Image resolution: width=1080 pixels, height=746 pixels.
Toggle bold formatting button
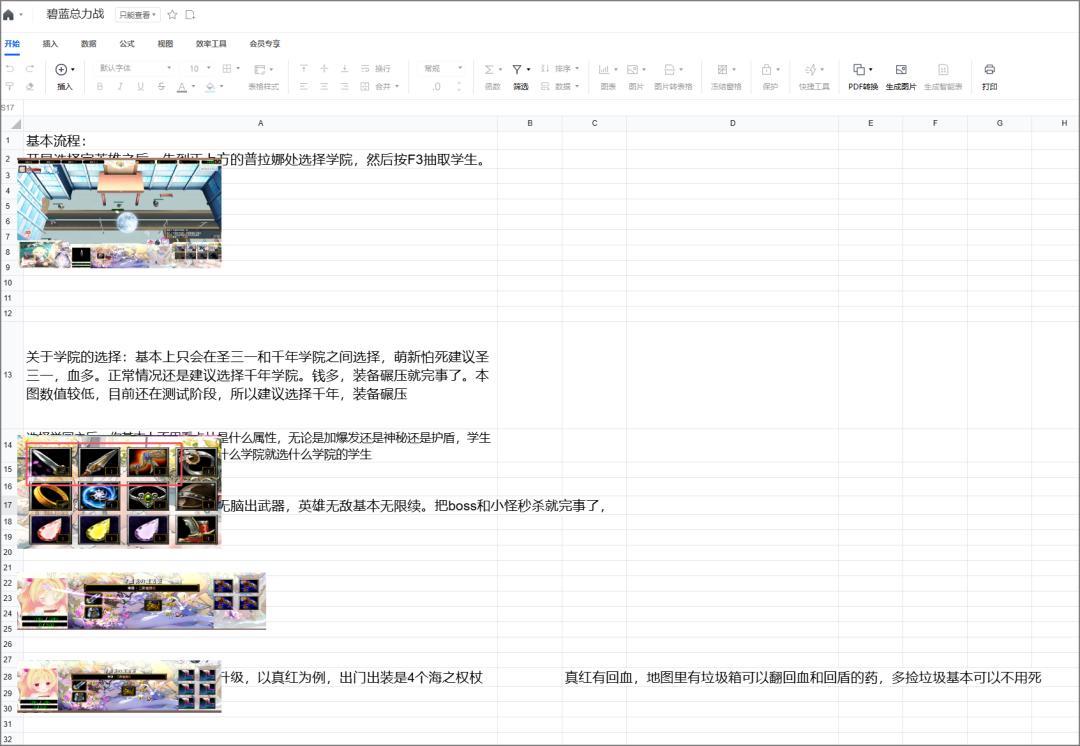tap(100, 87)
